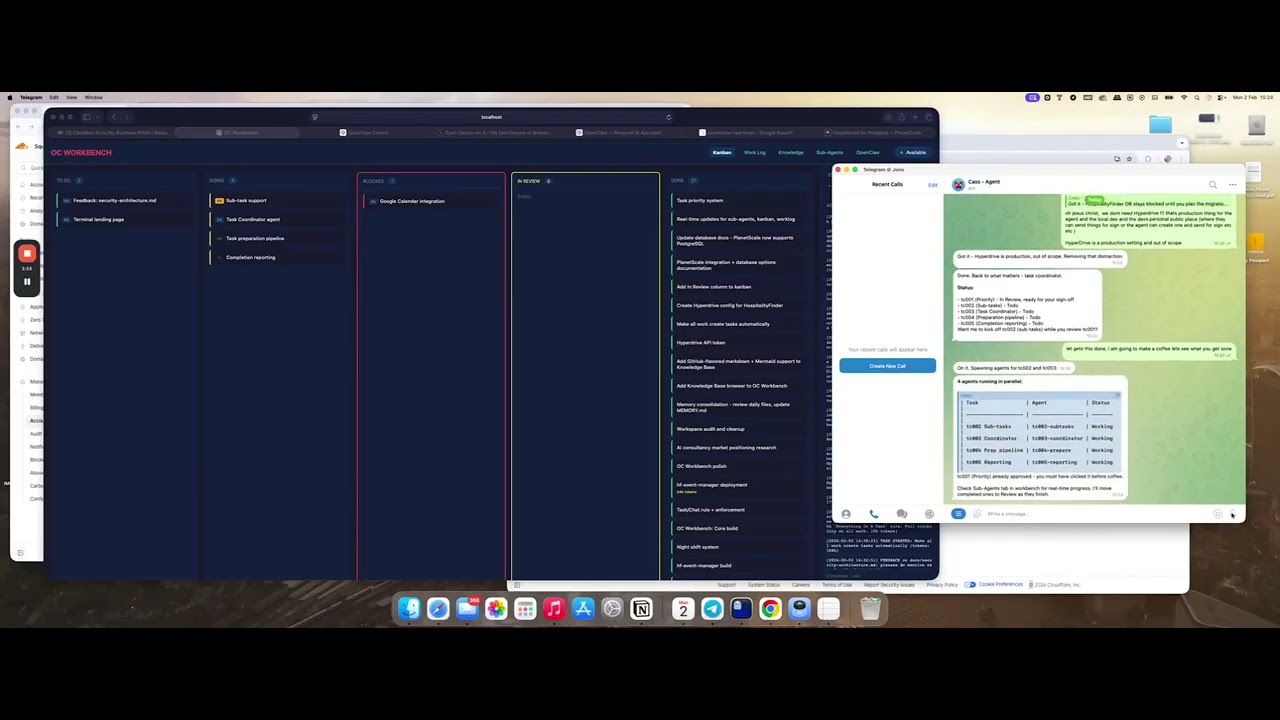Switch to the Work Log tab
1280x720 pixels.
click(x=755, y=152)
